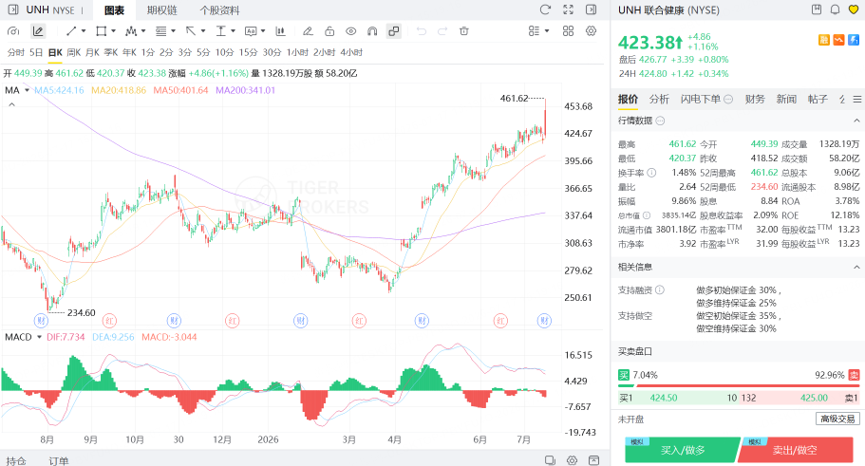Select the comment note box tool
The width and height of the screenshot is (865, 466).
click(251, 31)
